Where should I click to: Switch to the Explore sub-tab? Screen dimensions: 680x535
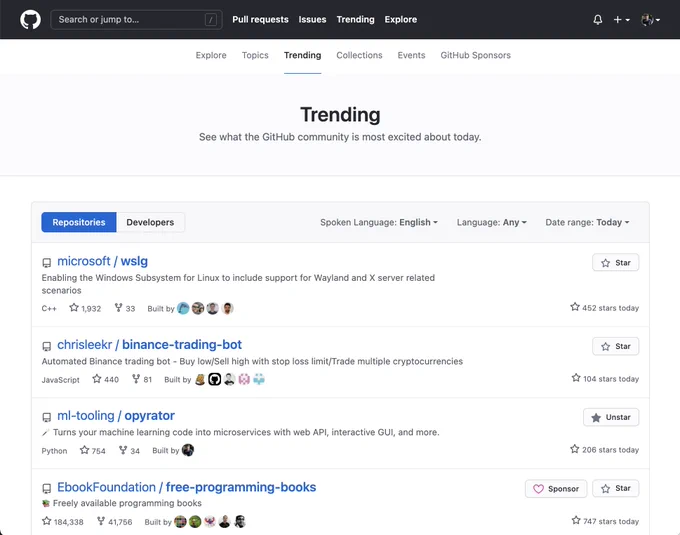tap(211, 55)
